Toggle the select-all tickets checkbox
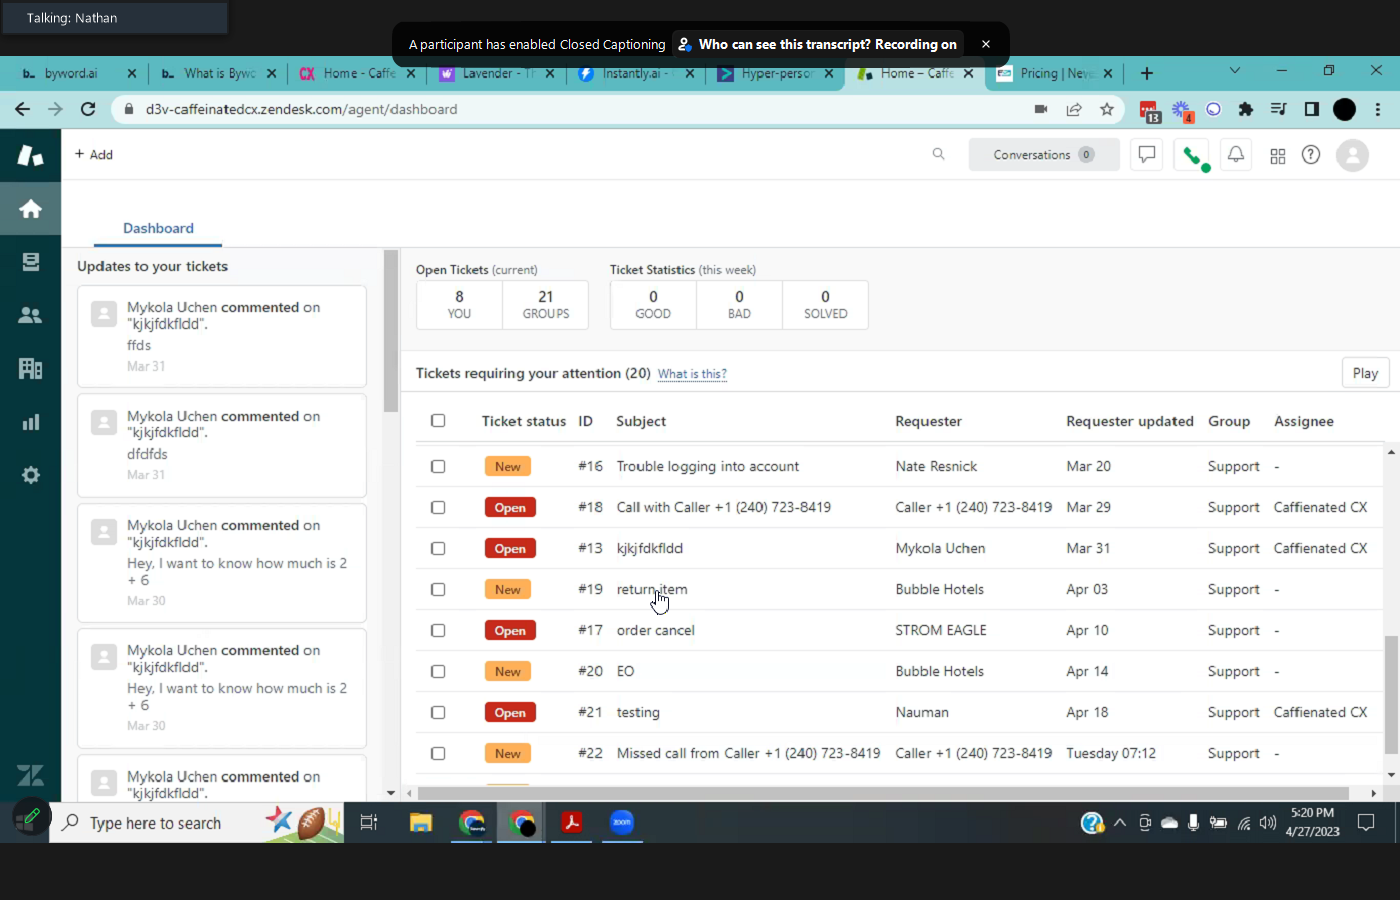This screenshot has height=900, width=1400. [x=438, y=421]
